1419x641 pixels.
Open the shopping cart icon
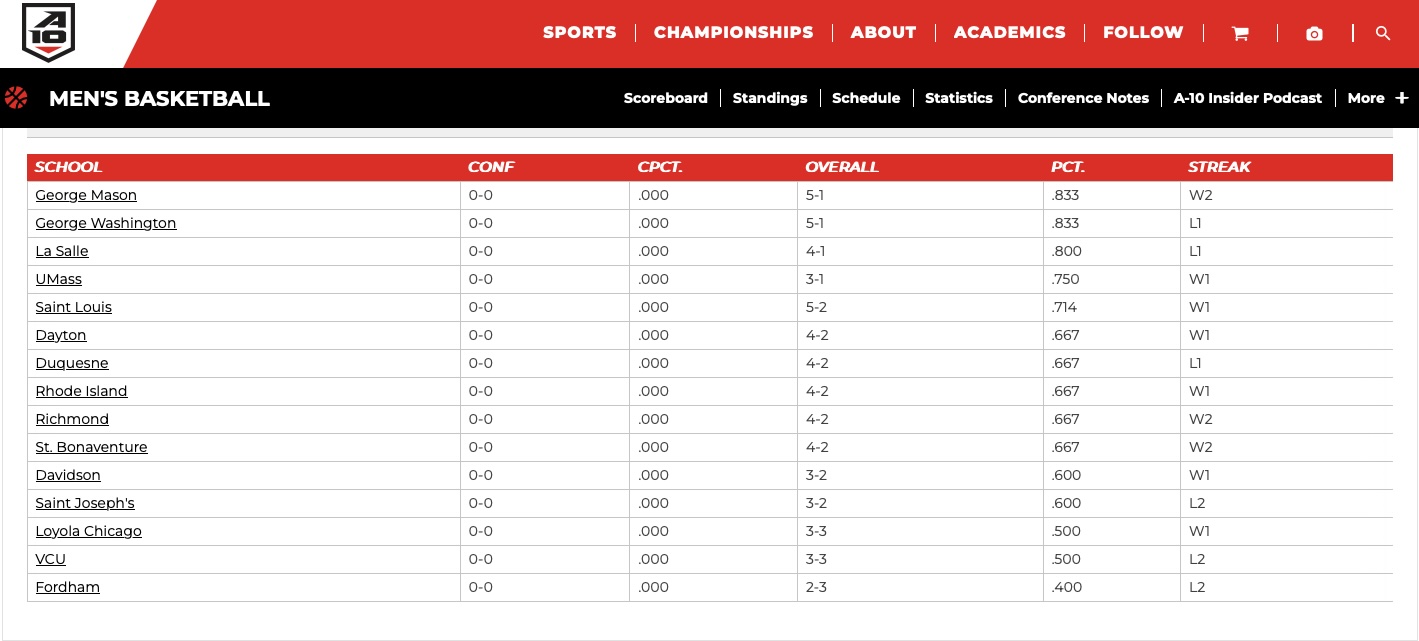click(1240, 33)
